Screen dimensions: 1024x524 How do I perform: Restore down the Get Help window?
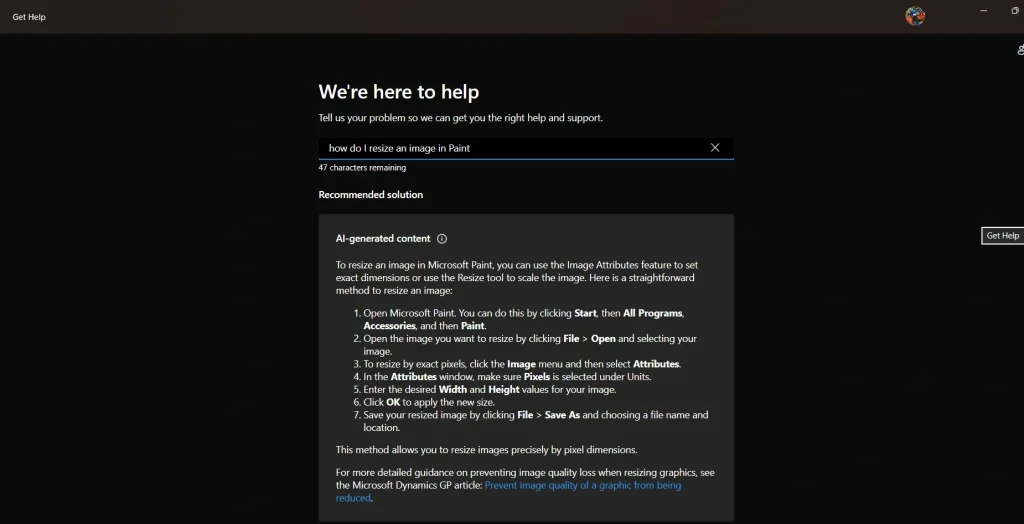coord(1014,10)
